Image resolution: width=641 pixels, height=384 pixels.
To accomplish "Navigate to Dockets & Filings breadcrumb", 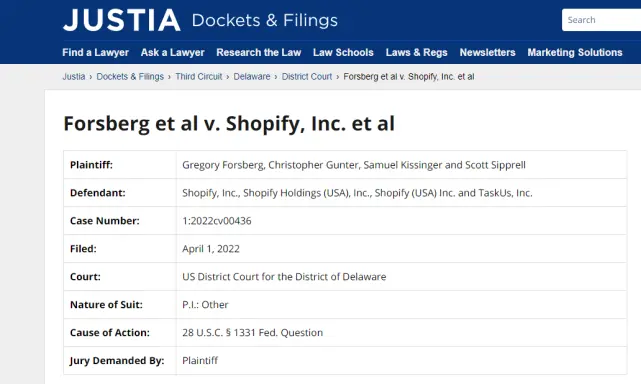I will (130, 76).
